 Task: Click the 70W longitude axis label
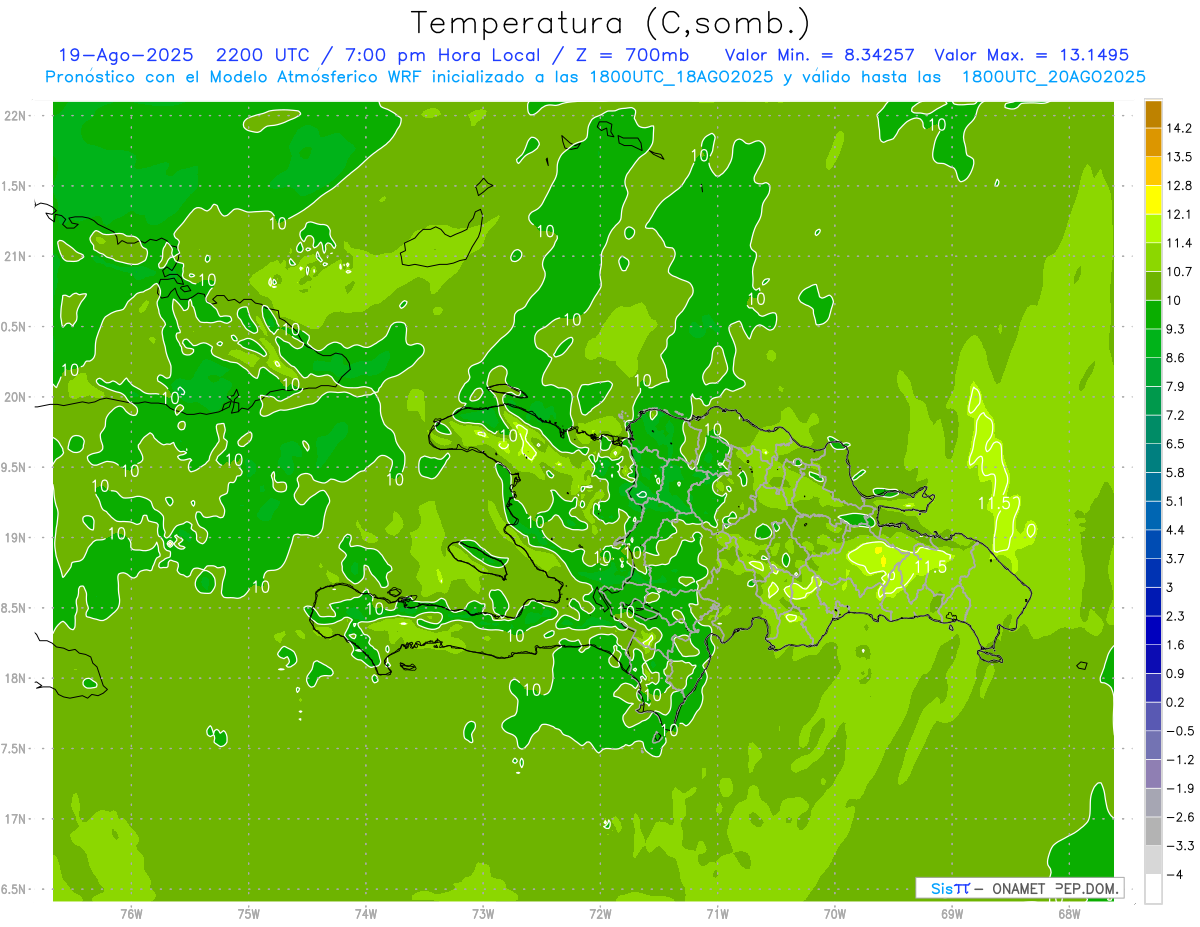(834, 914)
